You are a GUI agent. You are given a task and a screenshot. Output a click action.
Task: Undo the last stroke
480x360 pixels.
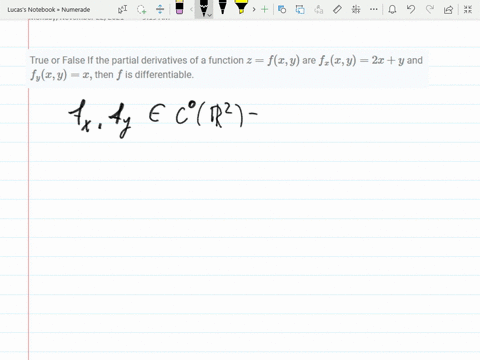(411, 9)
